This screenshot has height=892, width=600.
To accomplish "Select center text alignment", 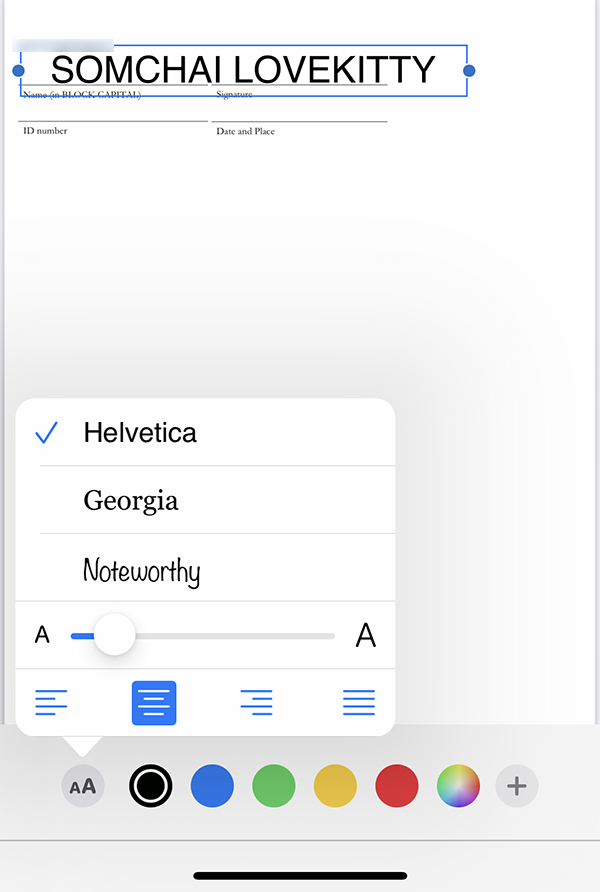I will click(154, 702).
